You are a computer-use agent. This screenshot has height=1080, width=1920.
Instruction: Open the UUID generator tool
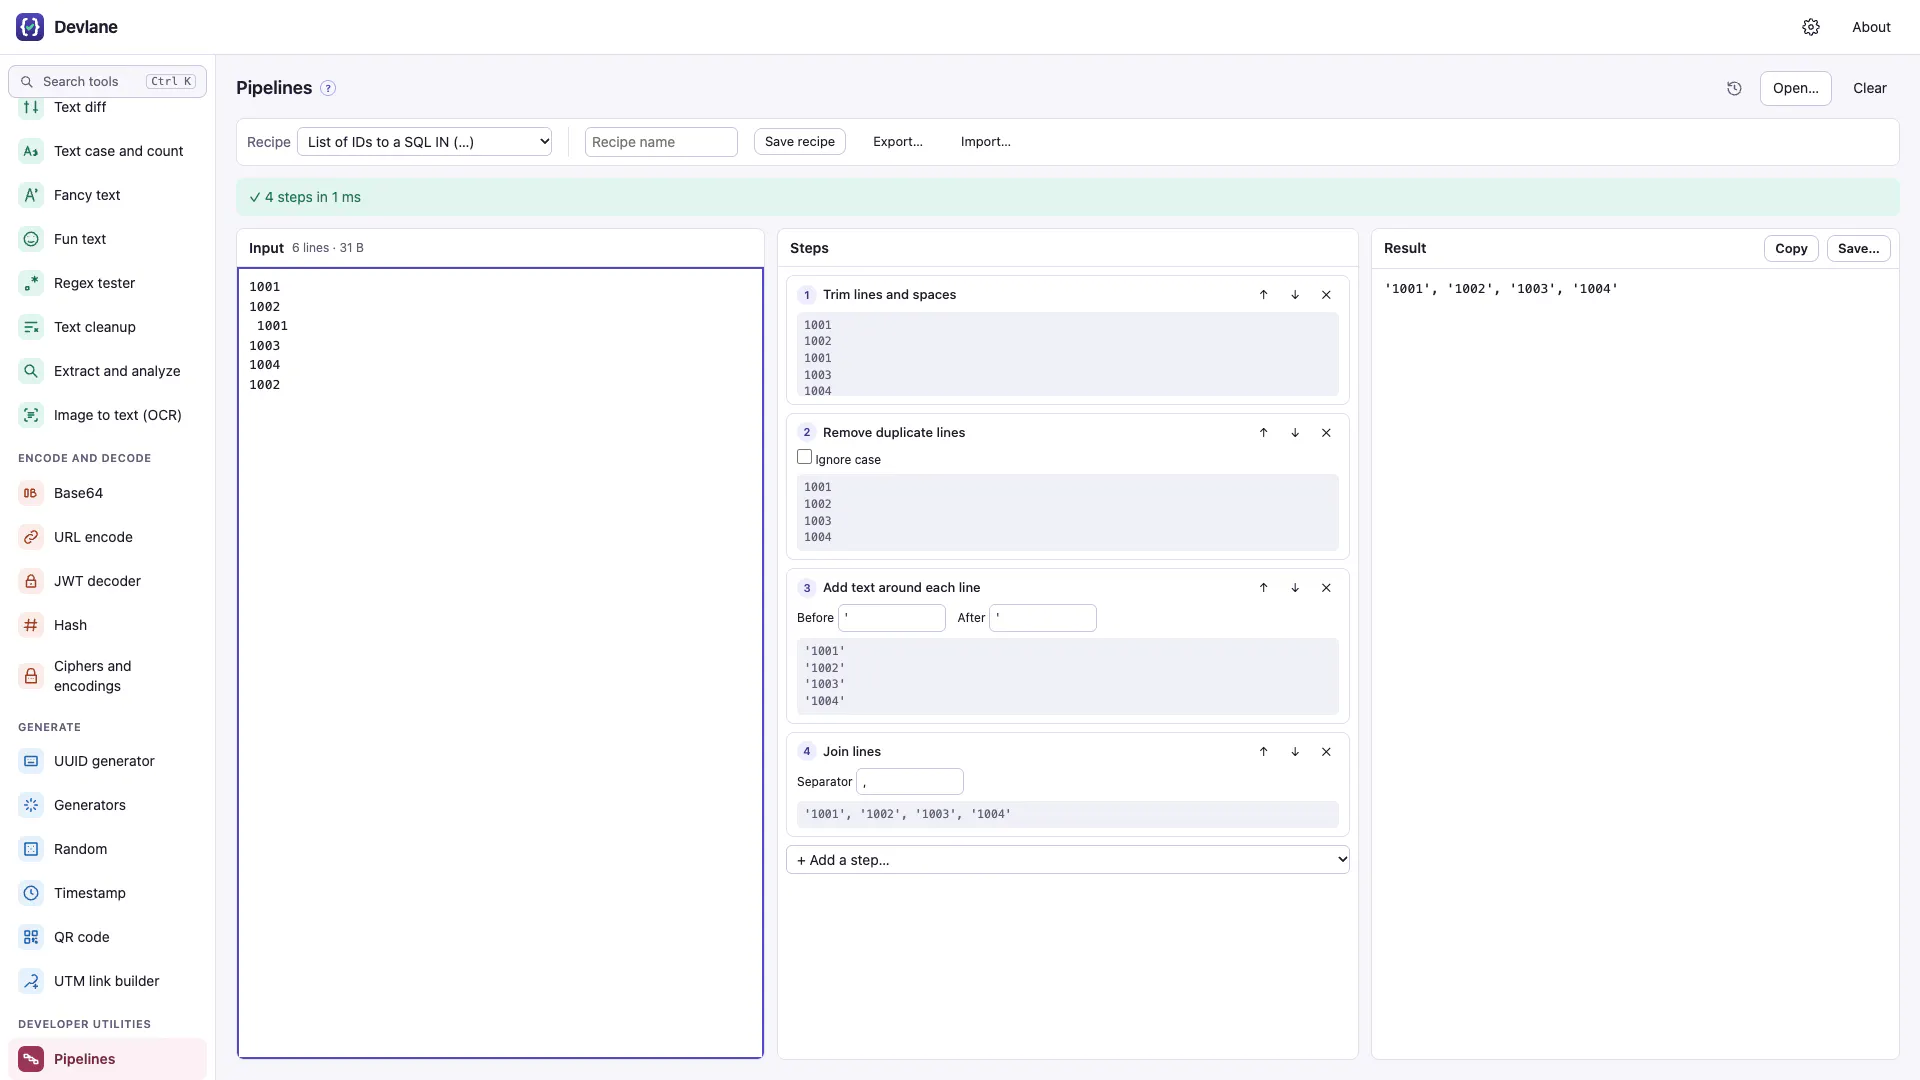pos(107,761)
